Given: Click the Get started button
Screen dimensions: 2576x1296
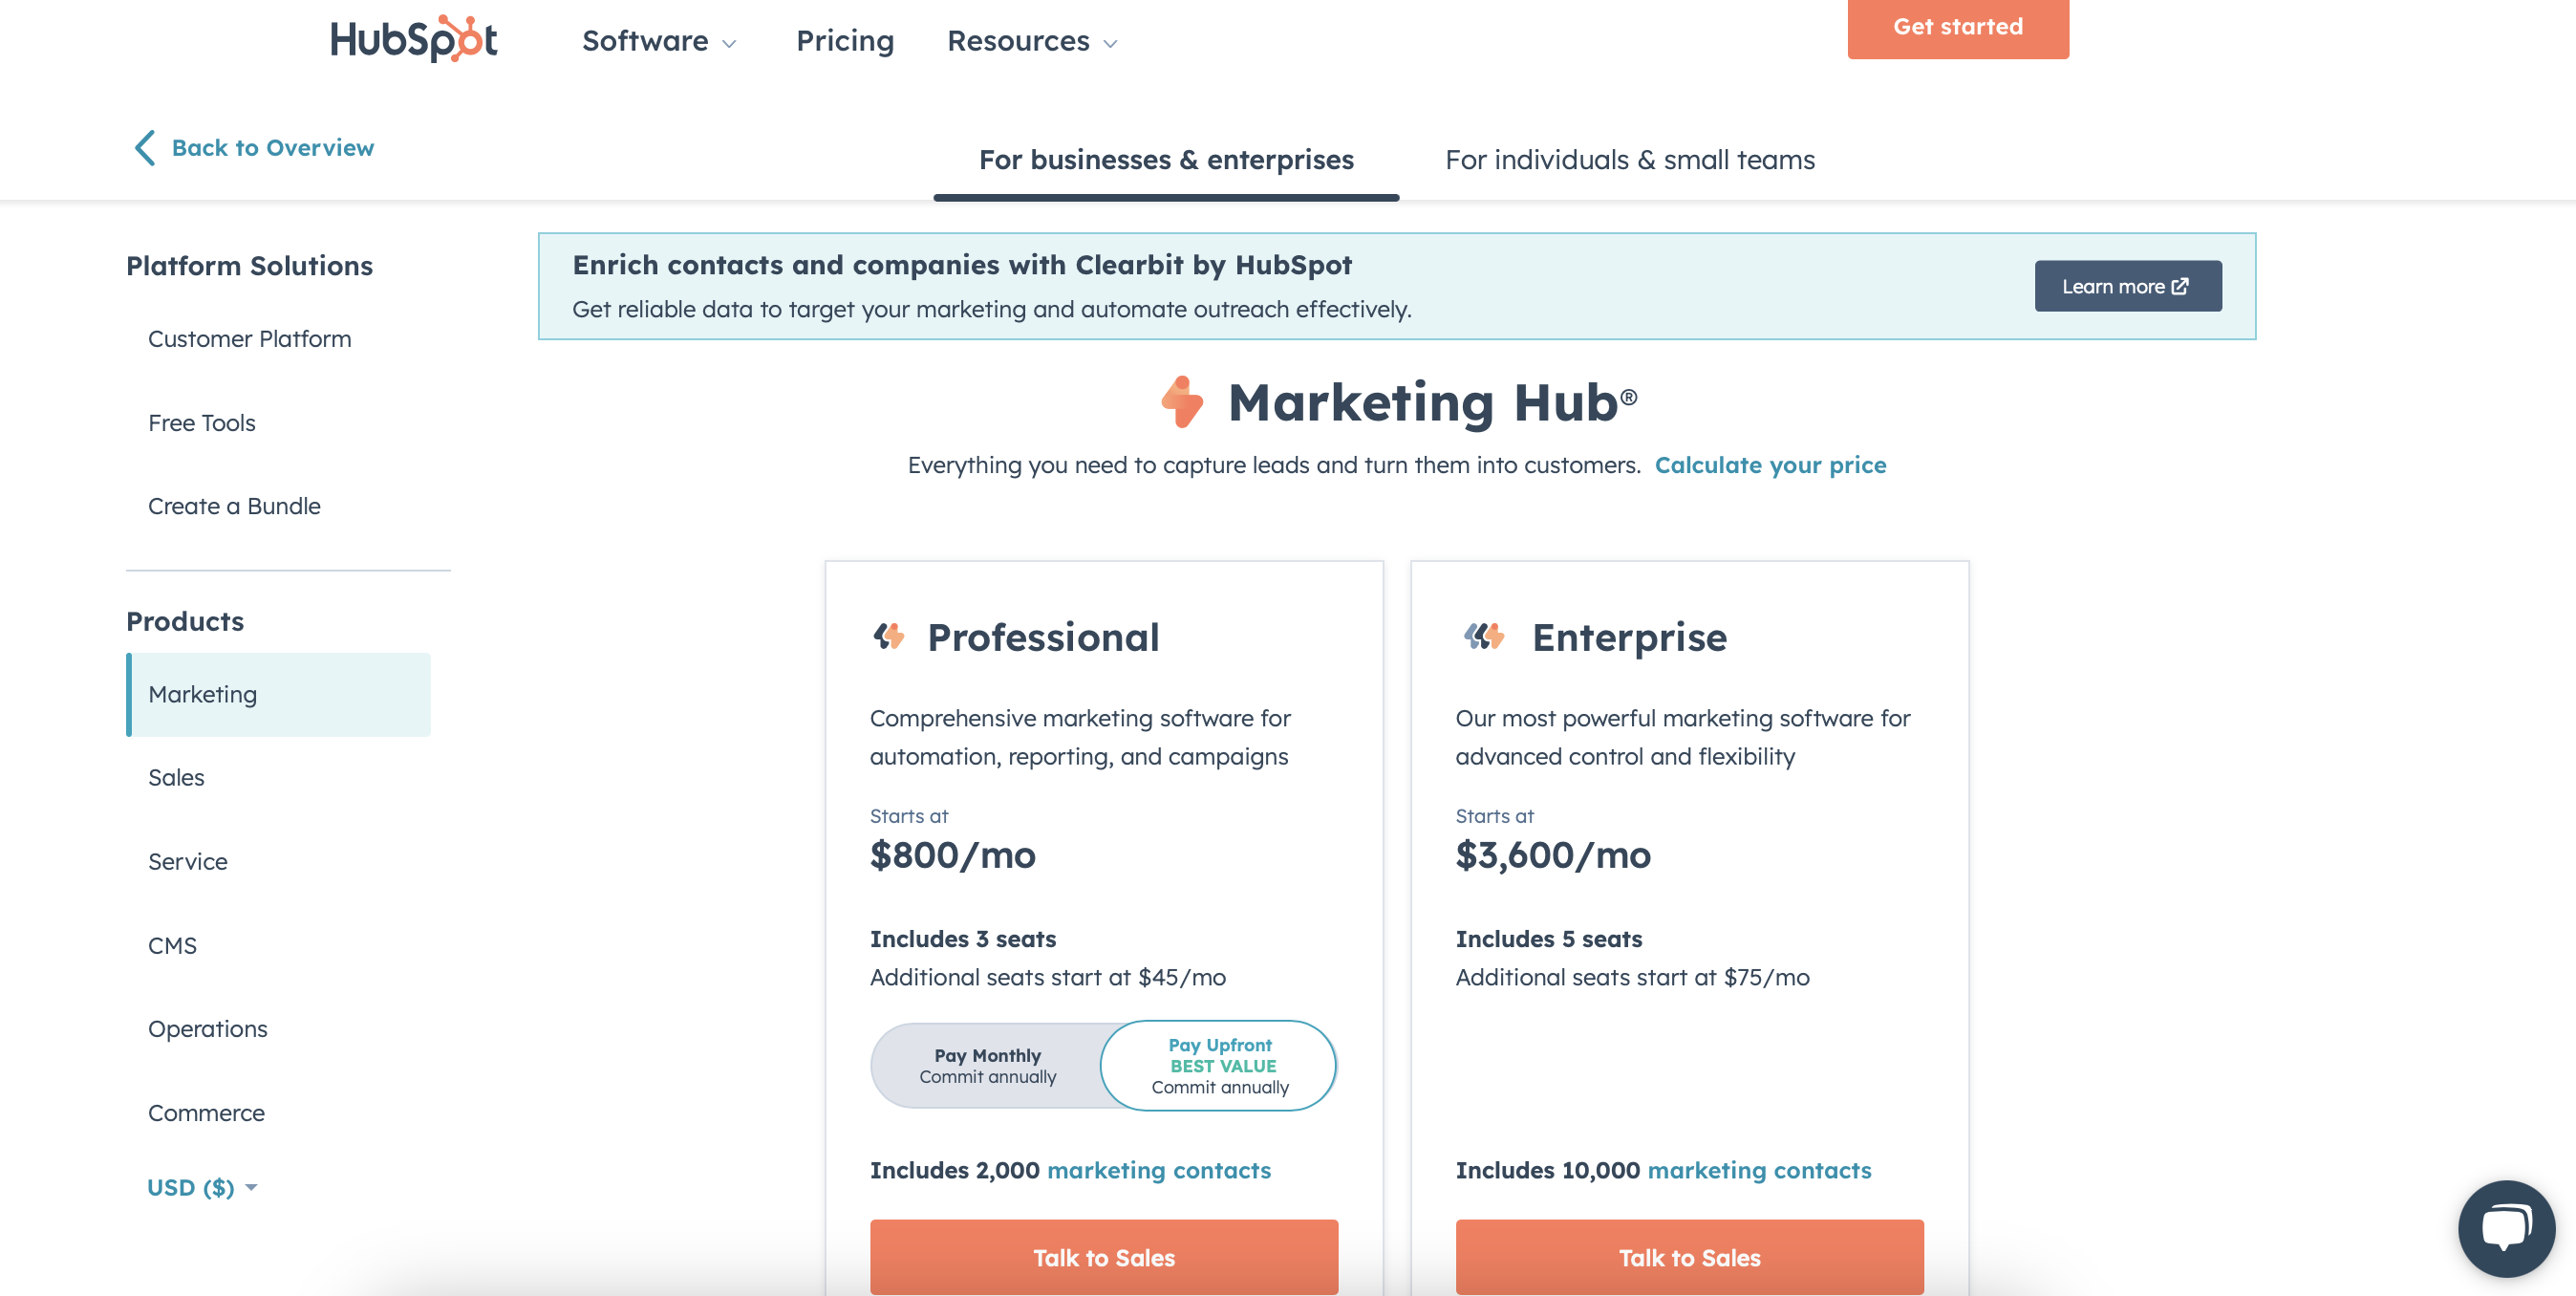Looking at the screenshot, I should tap(1957, 27).
